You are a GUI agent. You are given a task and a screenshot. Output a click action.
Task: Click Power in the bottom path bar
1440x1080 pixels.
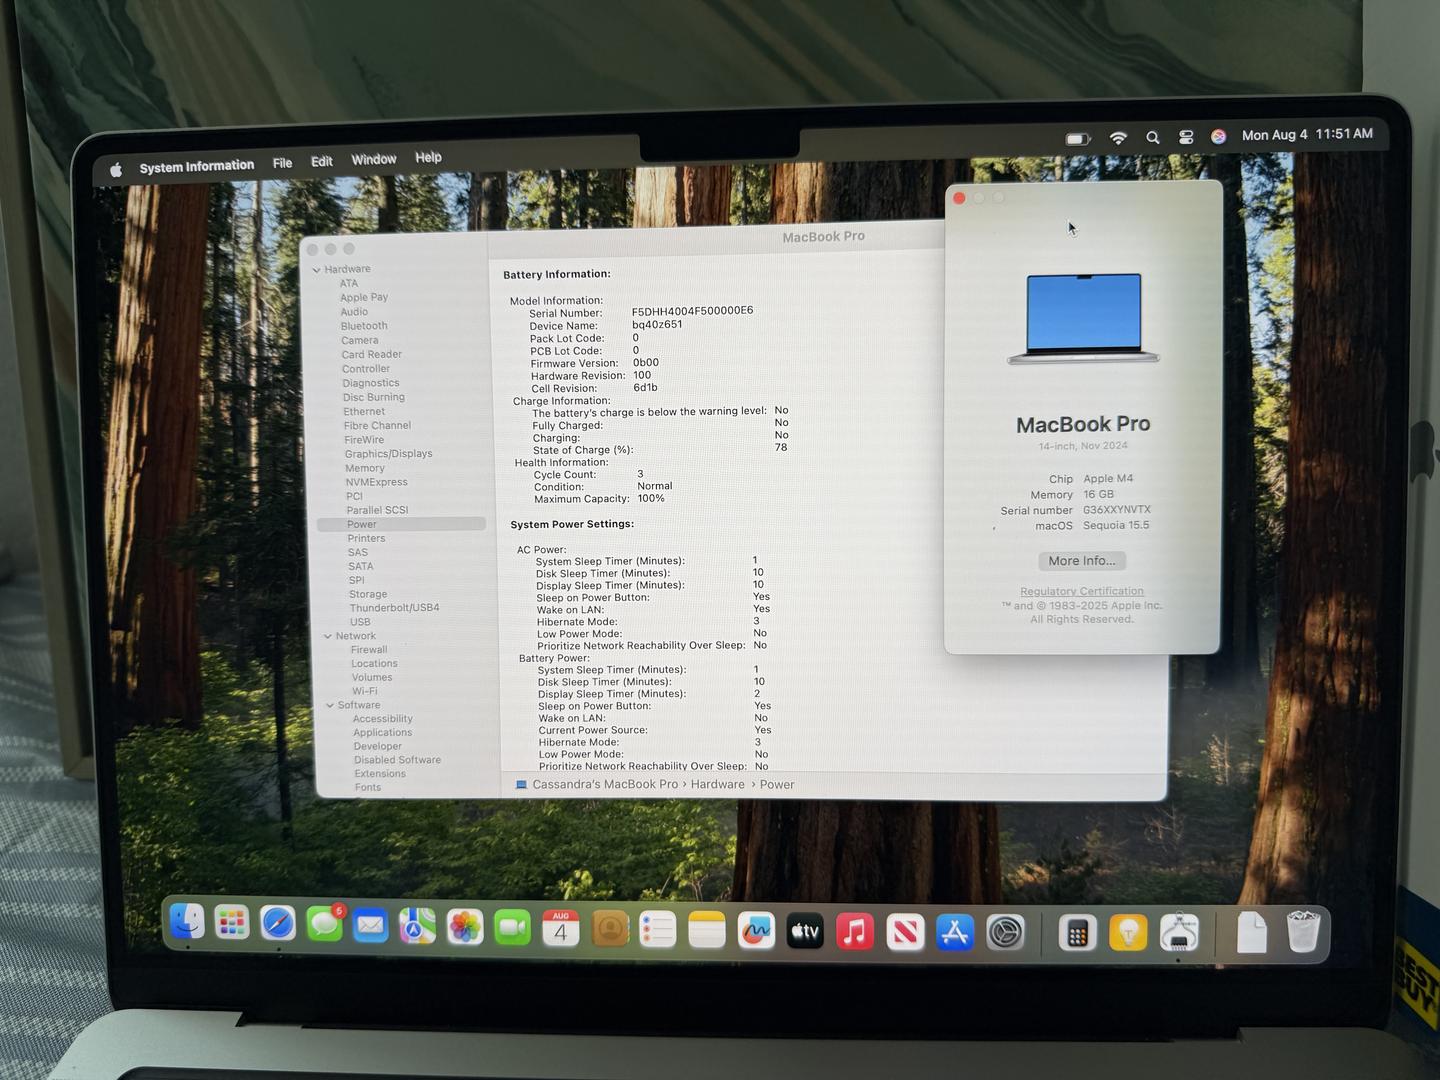777,784
